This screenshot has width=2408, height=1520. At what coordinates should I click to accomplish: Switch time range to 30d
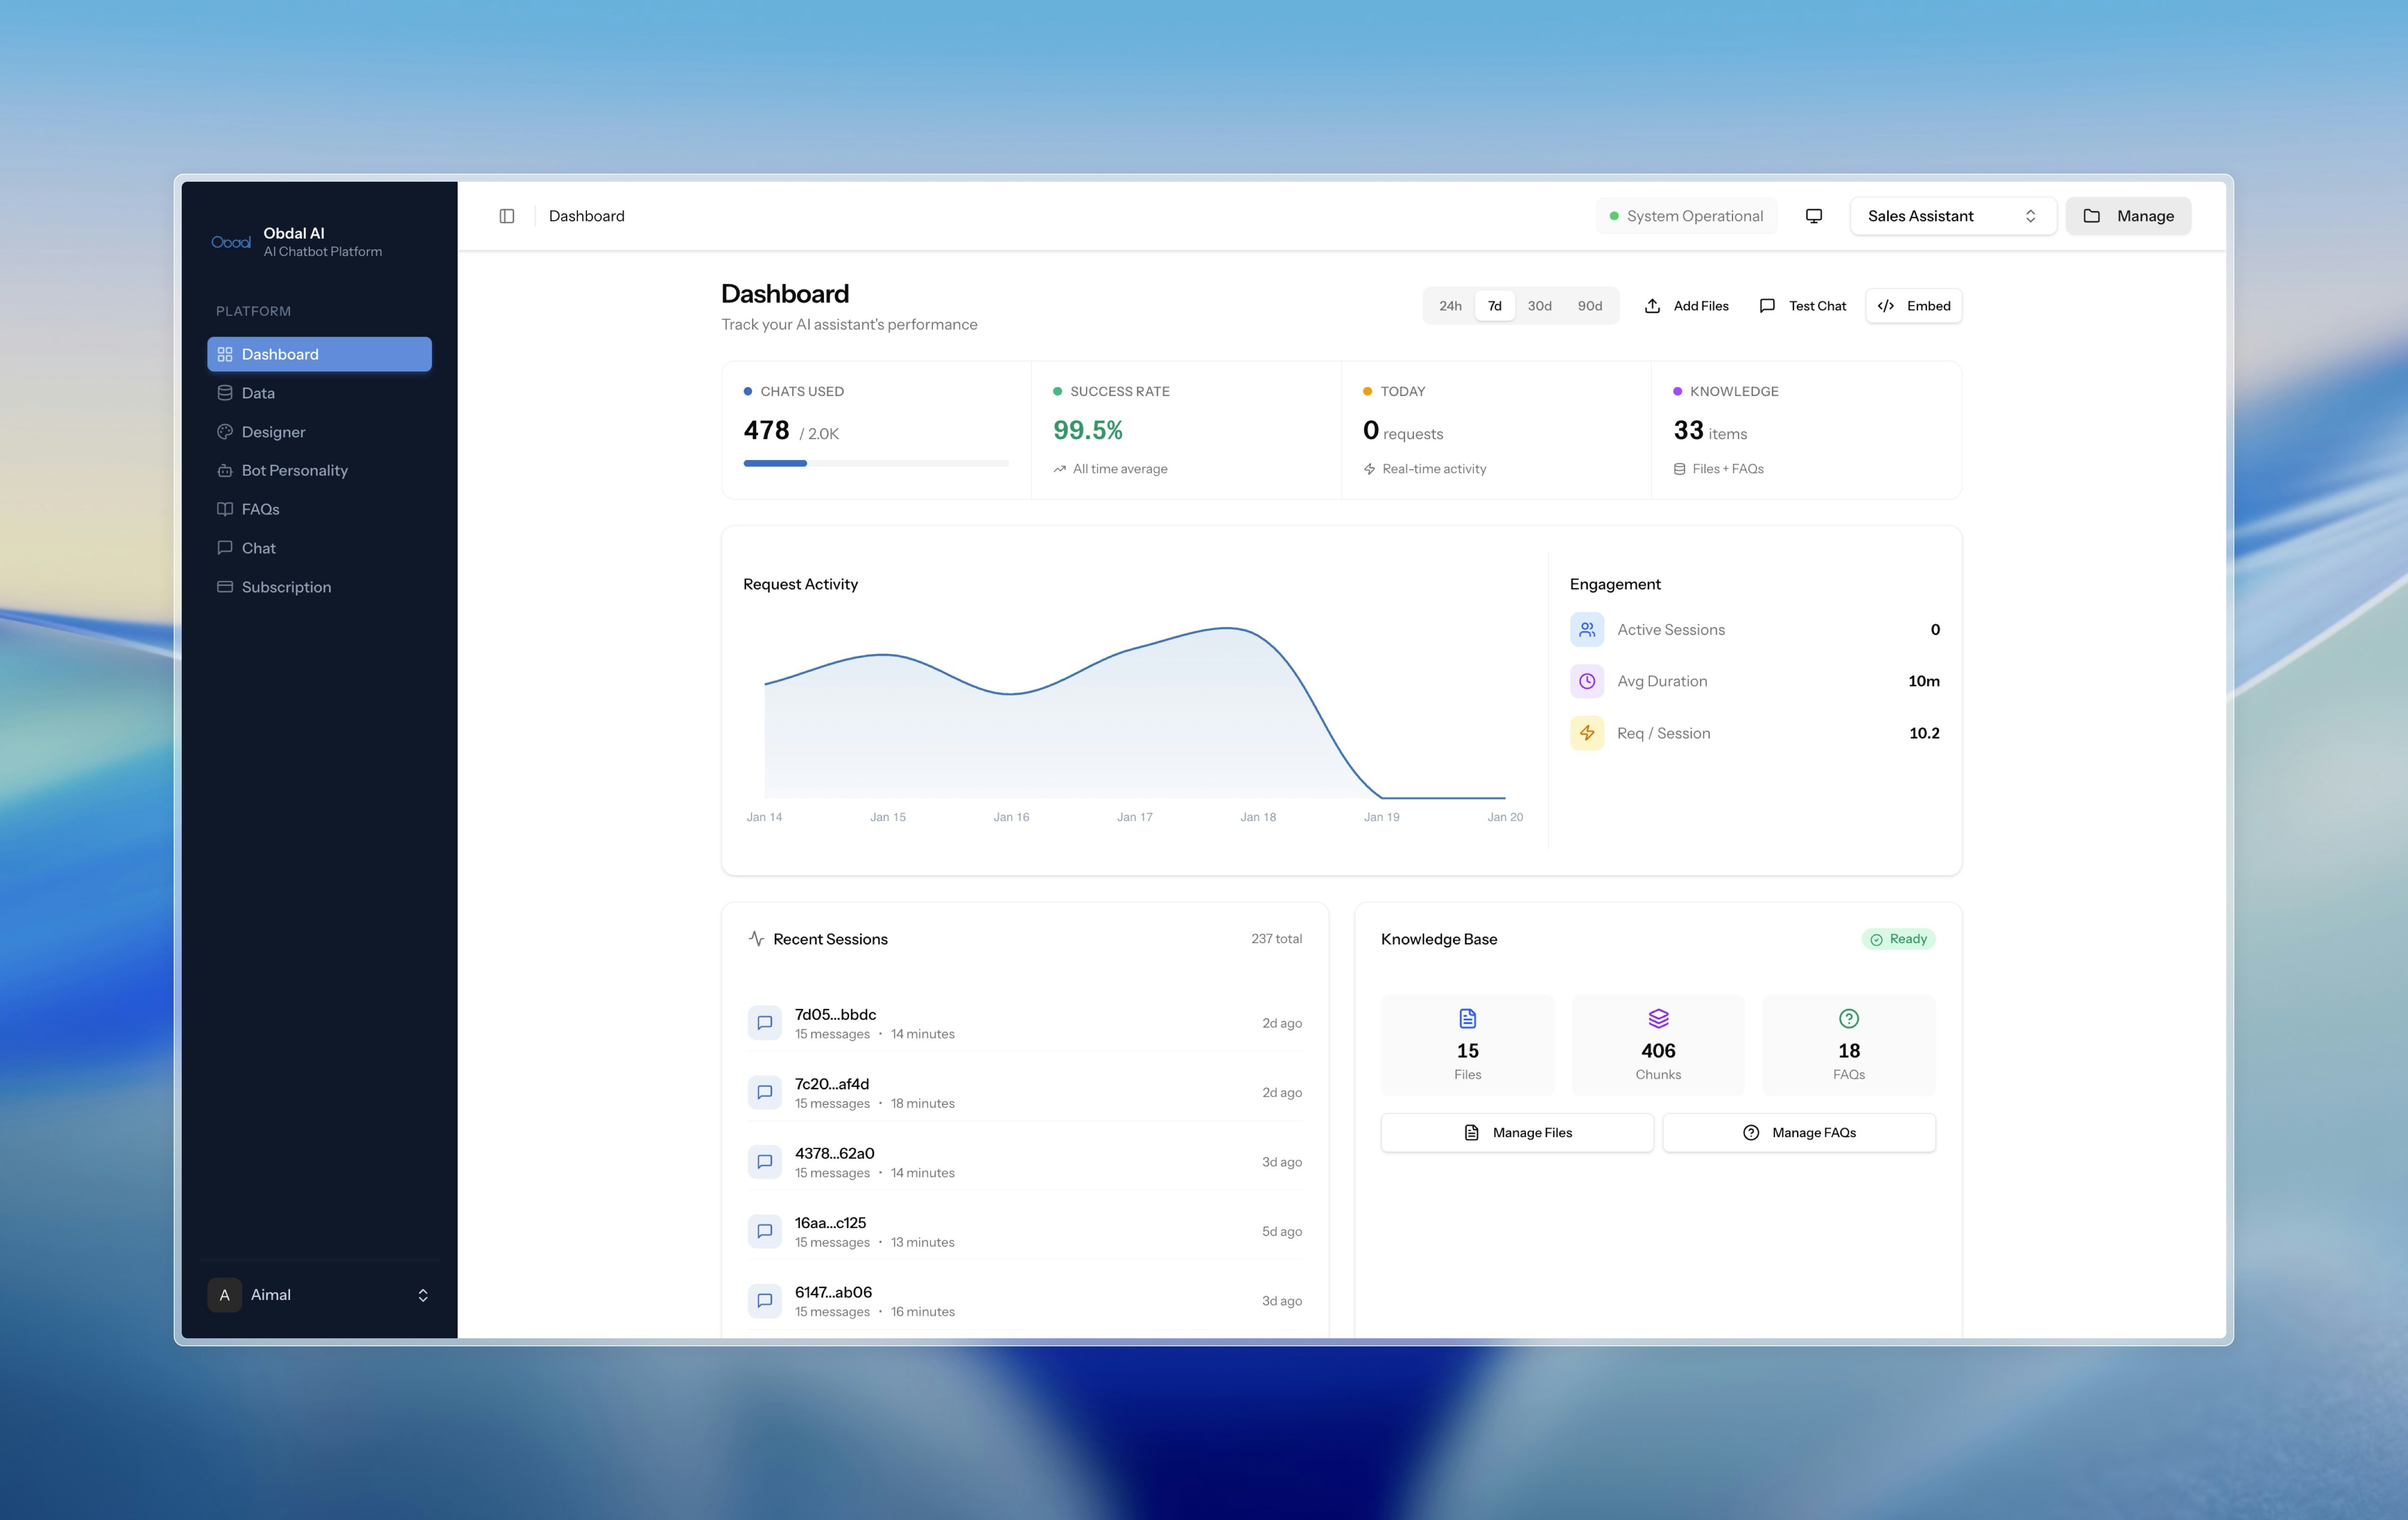click(x=1539, y=306)
